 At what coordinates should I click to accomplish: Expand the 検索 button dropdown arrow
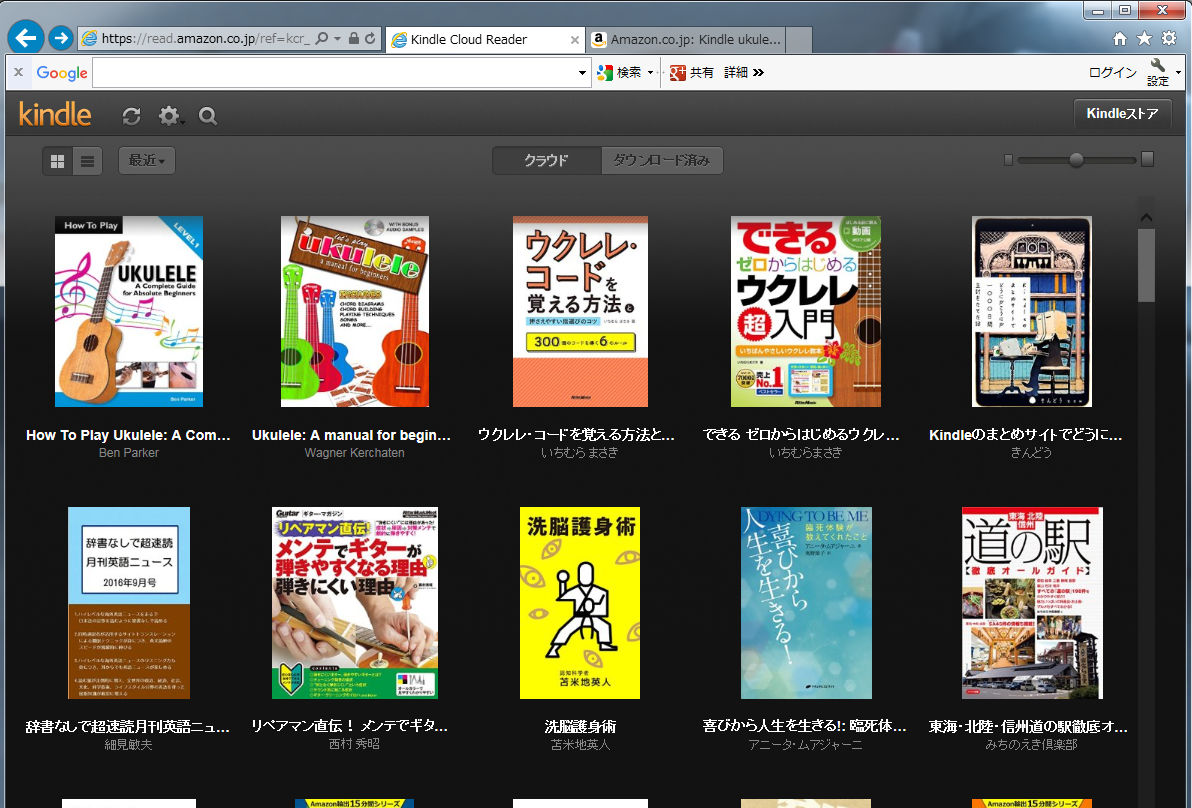(651, 73)
